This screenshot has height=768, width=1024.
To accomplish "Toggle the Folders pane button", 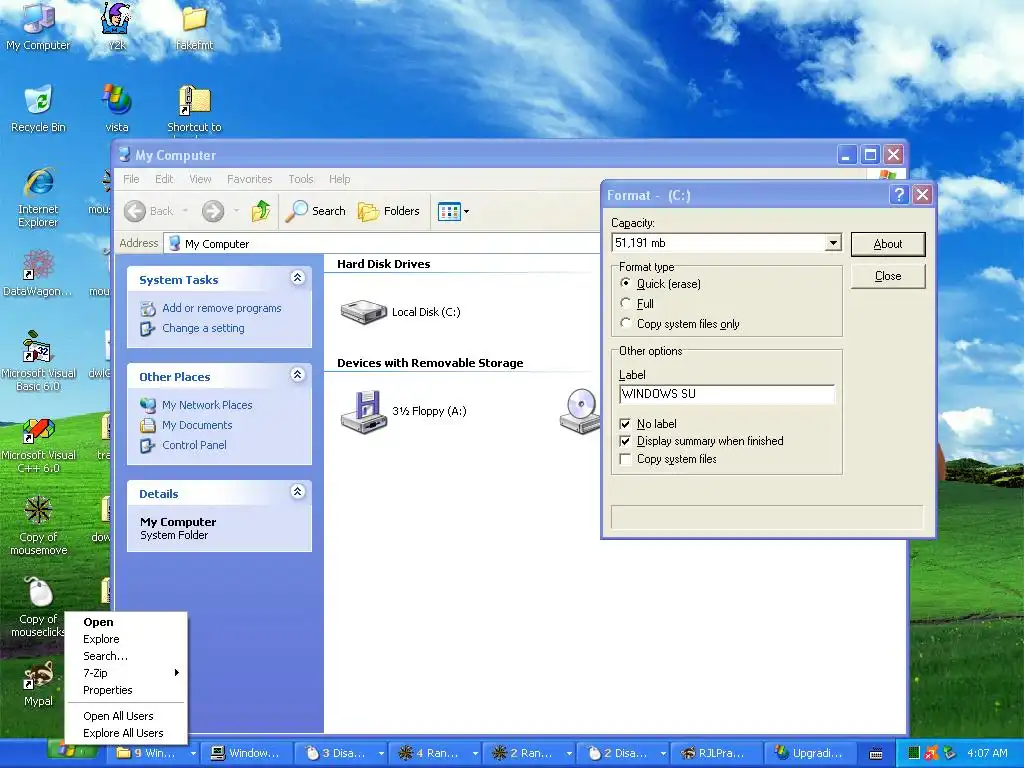I will [389, 211].
